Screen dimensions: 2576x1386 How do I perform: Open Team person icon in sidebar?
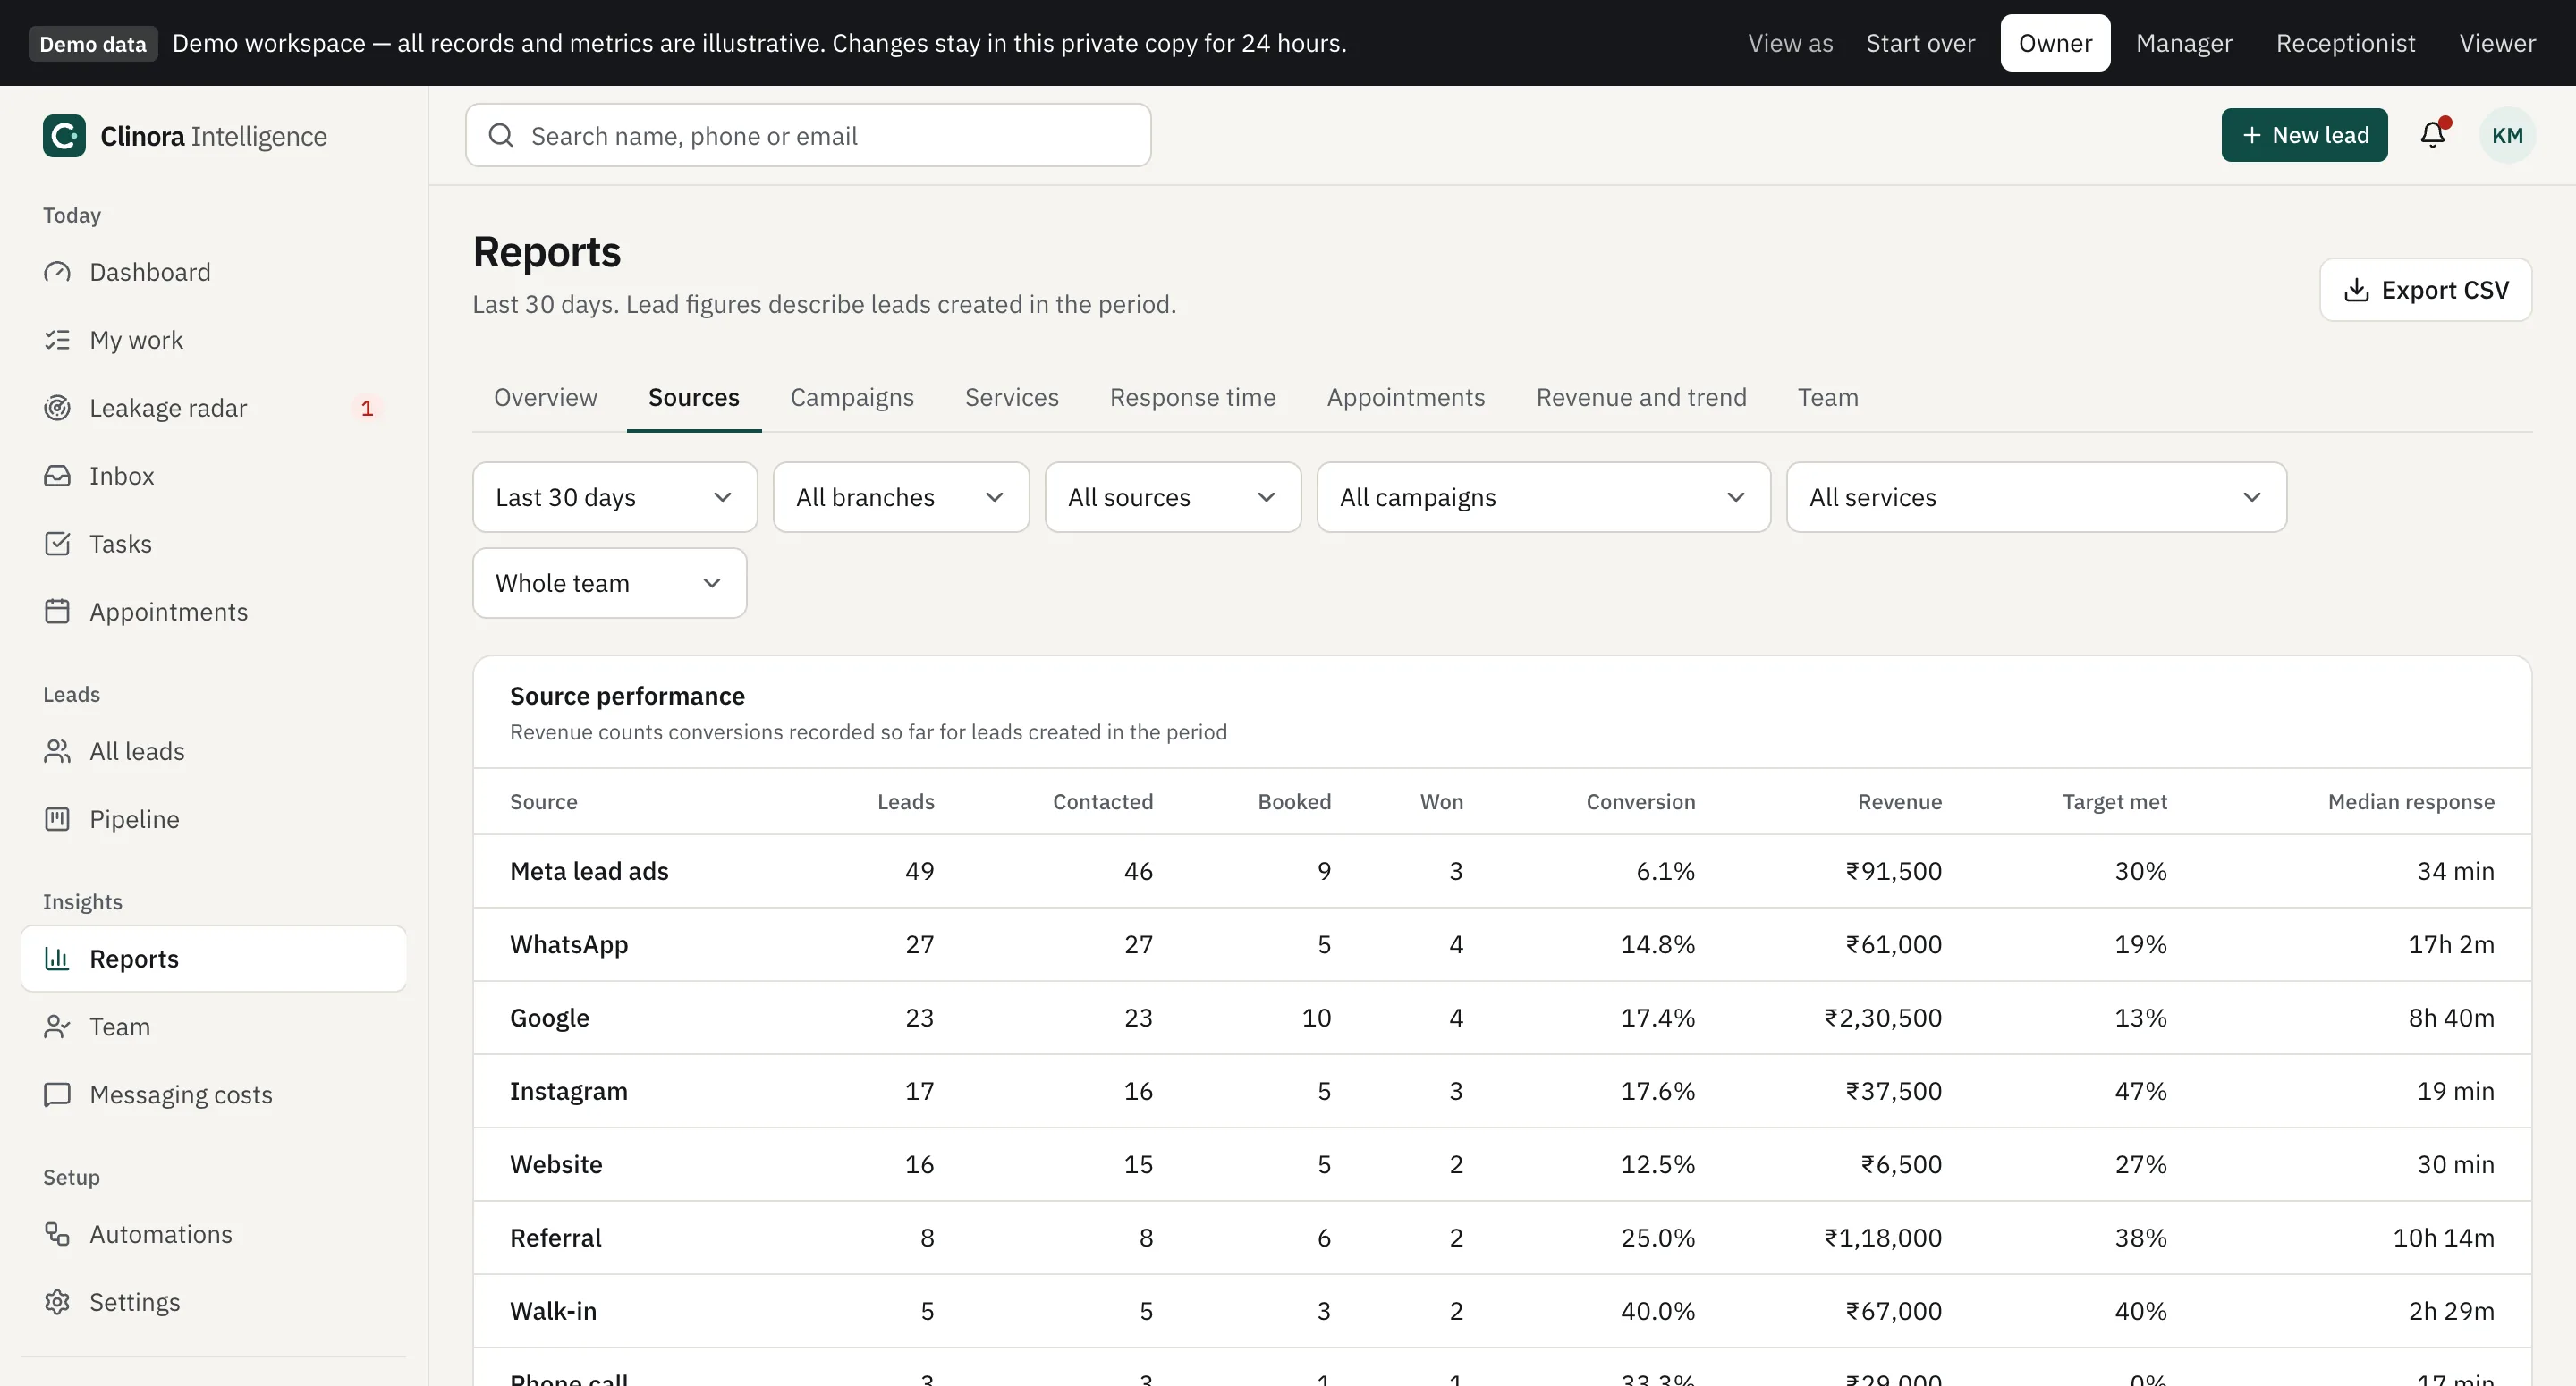57,1027
